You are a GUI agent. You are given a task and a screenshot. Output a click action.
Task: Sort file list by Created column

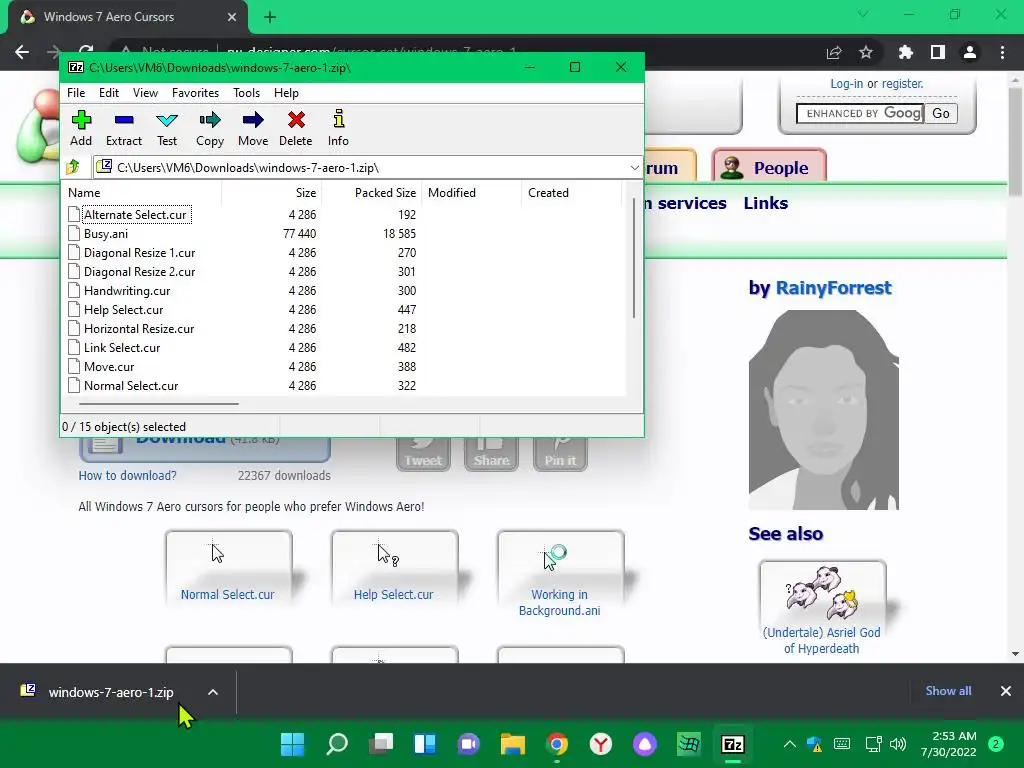click(572, 193)
